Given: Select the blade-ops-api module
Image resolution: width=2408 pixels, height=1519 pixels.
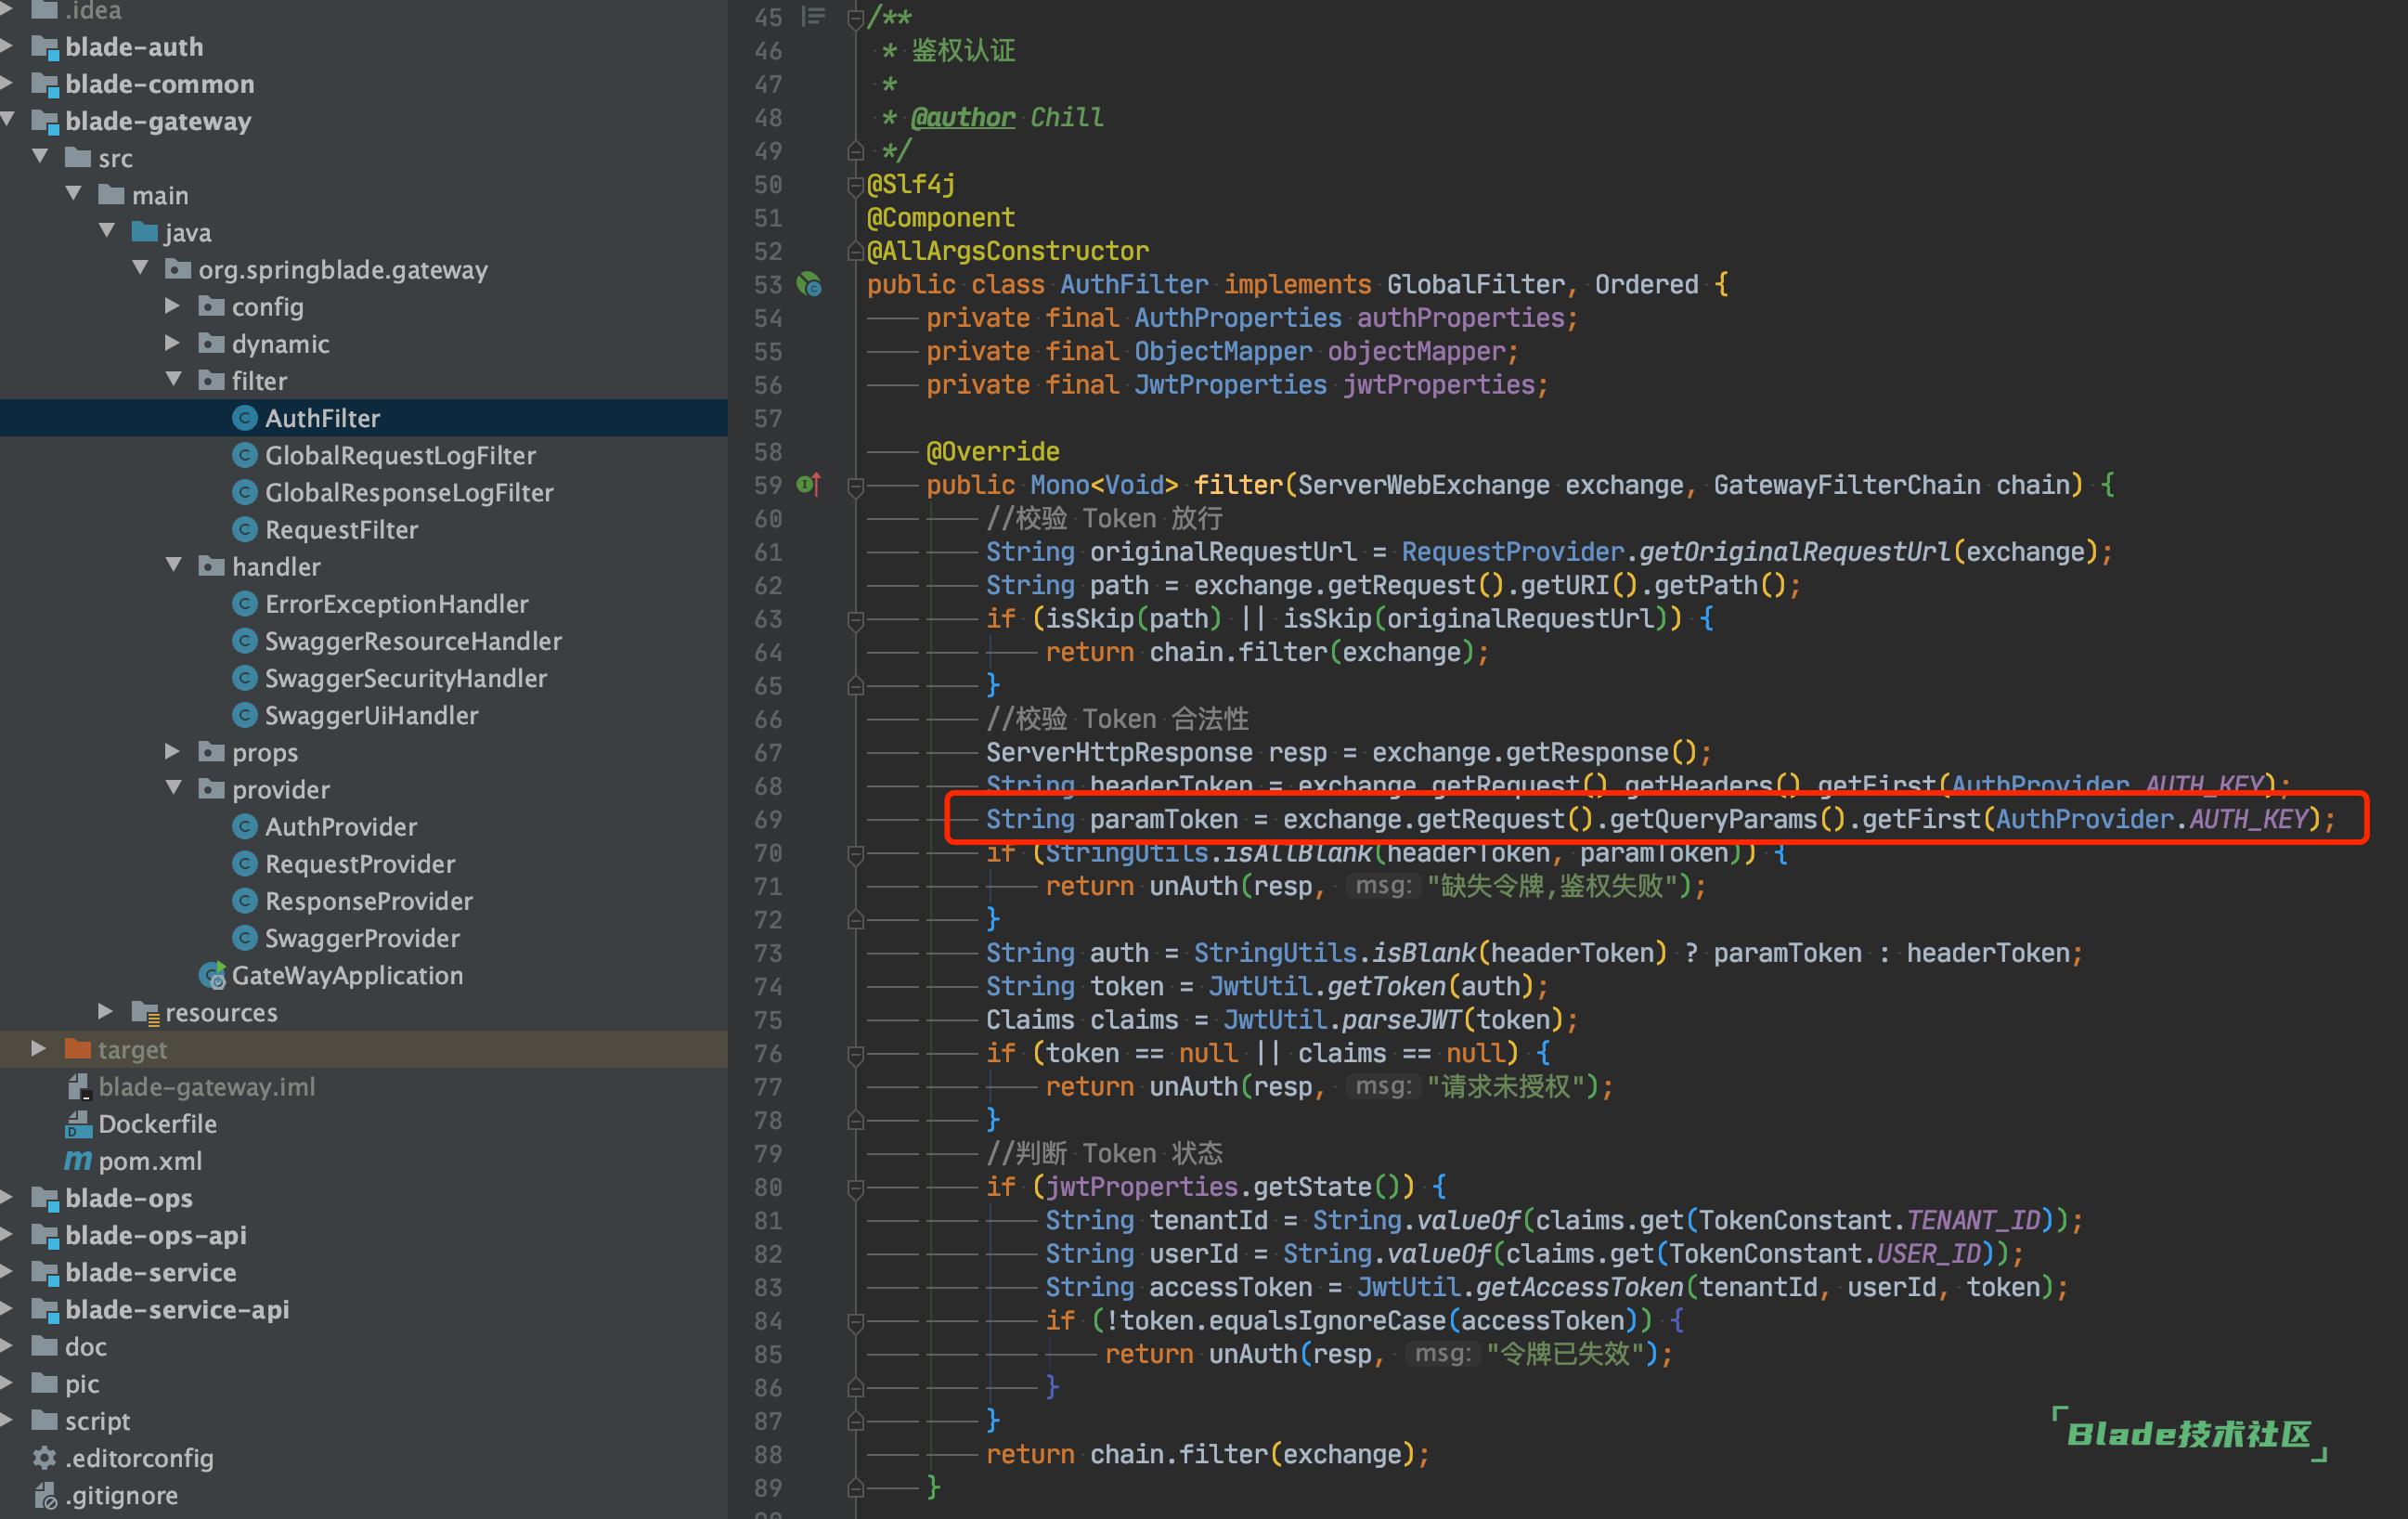Looking at the screenshot, I should pyautogui.click(x=156, y=1235).
